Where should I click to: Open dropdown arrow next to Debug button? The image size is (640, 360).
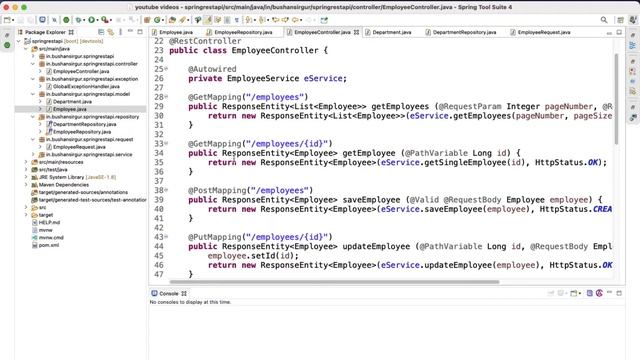(x=84, y=20)
